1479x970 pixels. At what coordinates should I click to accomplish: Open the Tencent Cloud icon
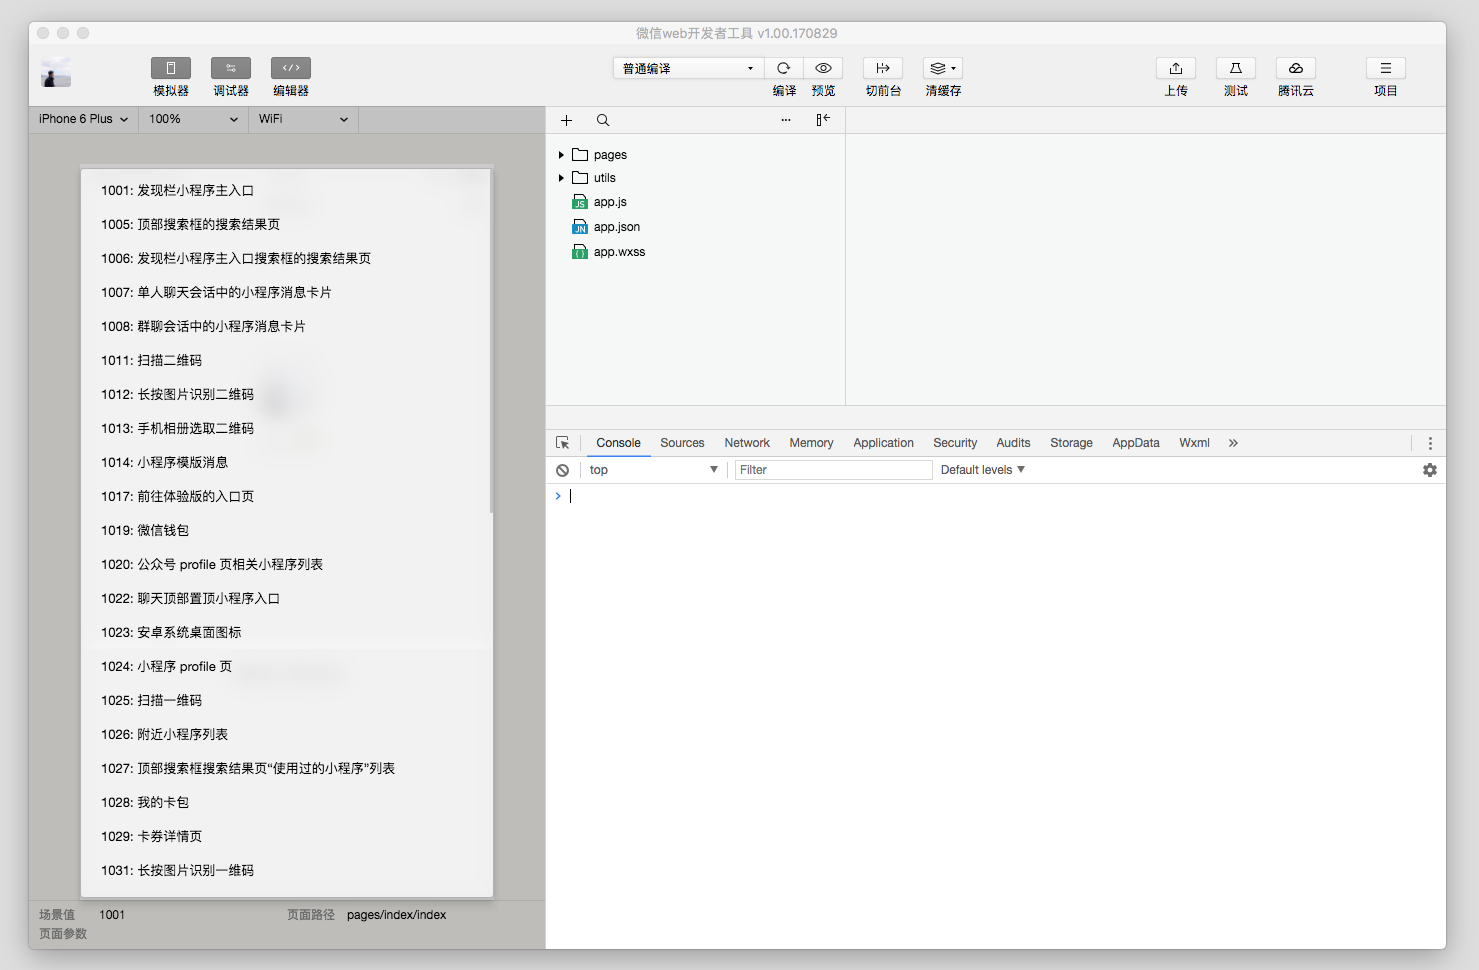click(x=1295, y=68)
